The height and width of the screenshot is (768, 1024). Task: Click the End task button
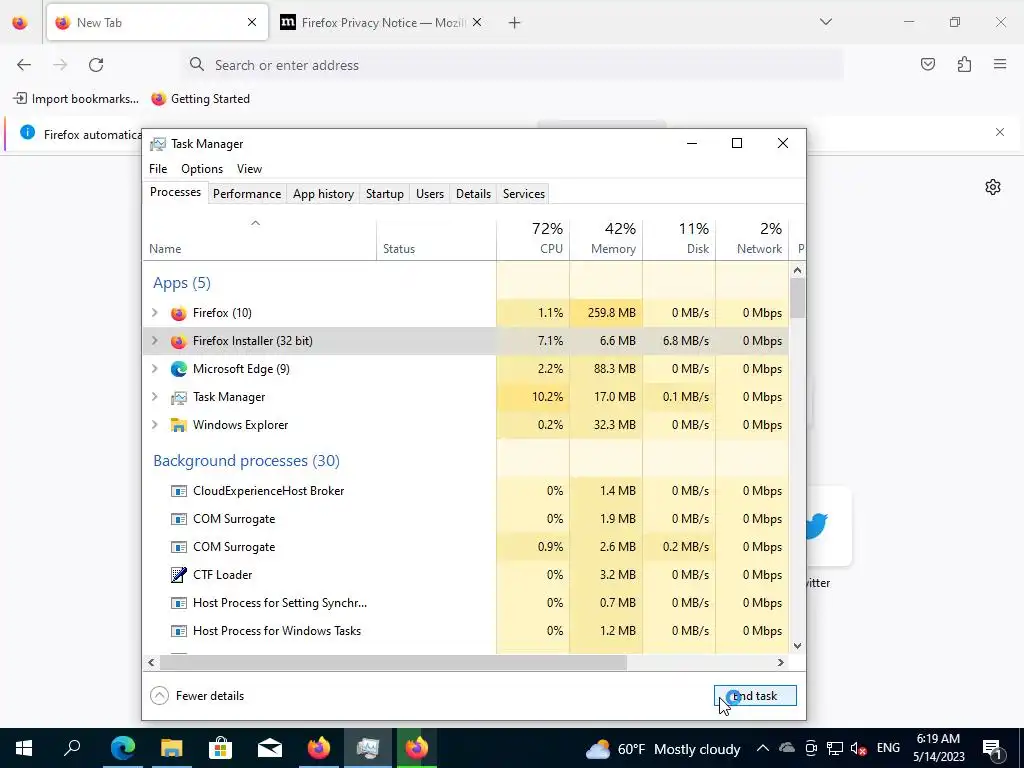(x=755, y=696)
